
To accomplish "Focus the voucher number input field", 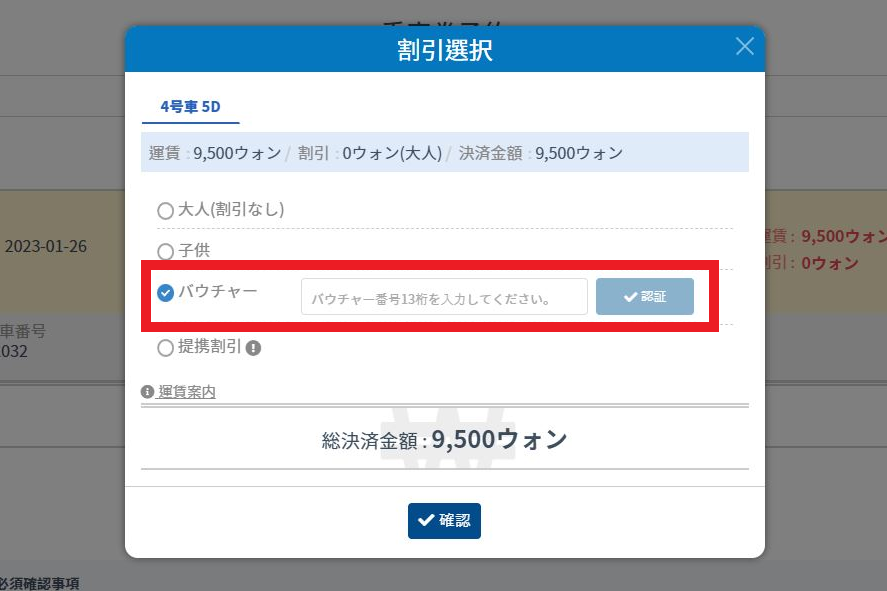I will coord(444,297).
